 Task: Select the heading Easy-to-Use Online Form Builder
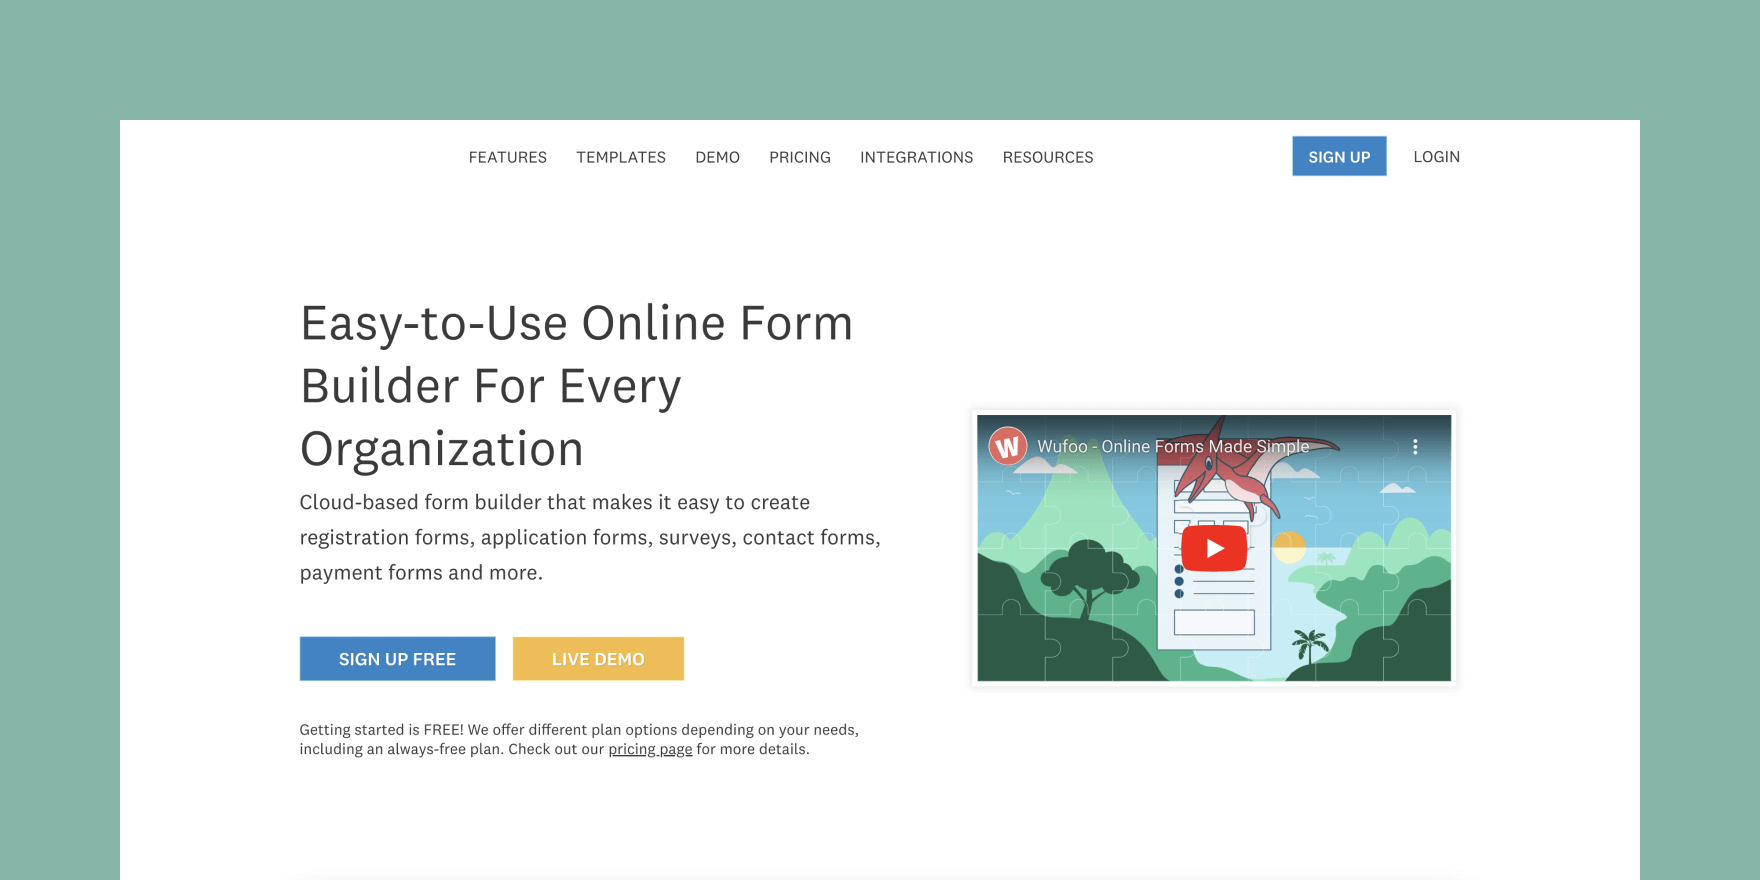(577, 386)
